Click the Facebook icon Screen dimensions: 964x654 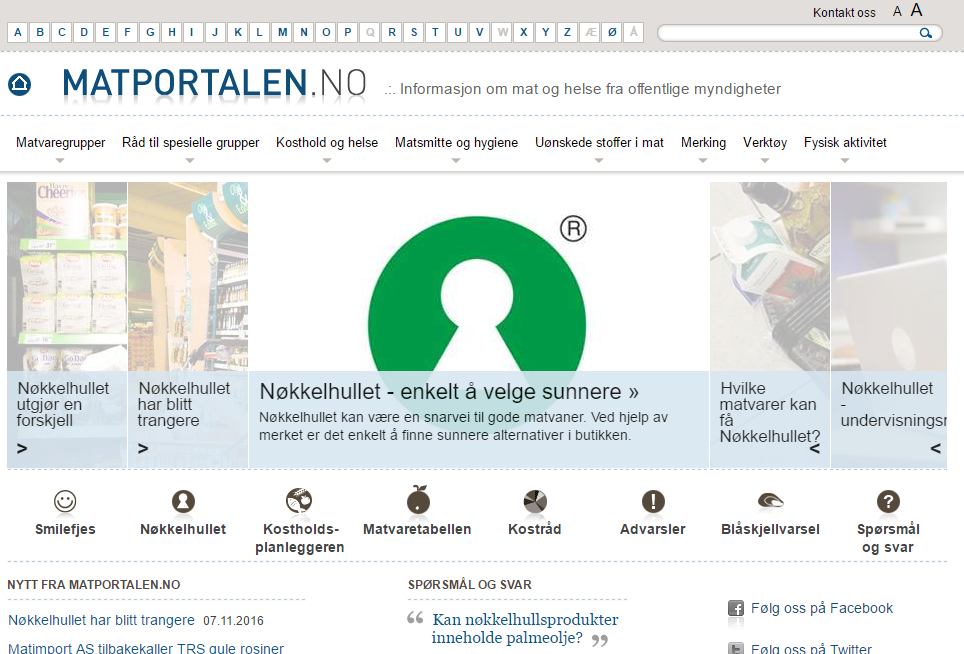(735, 609)
